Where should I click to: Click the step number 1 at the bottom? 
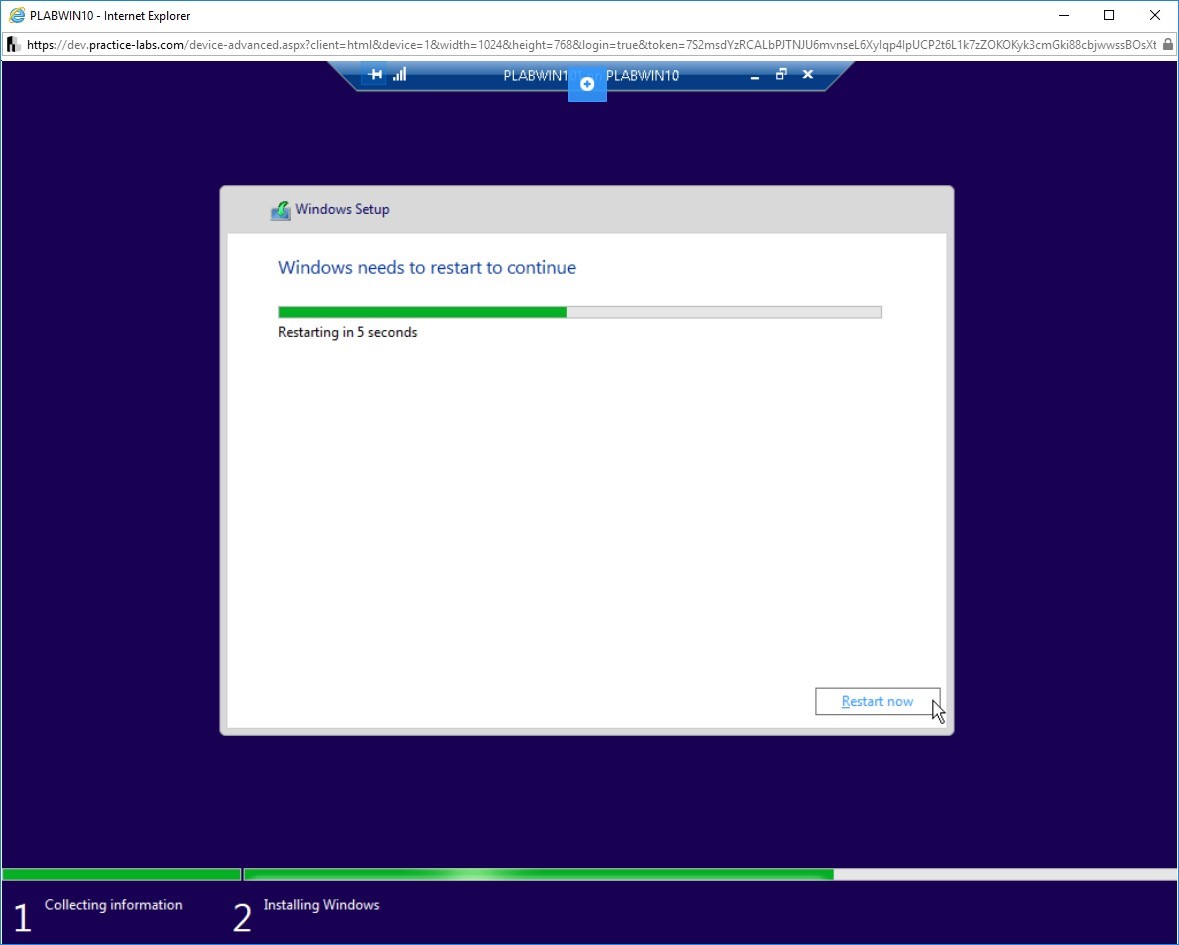coord(23,918)
